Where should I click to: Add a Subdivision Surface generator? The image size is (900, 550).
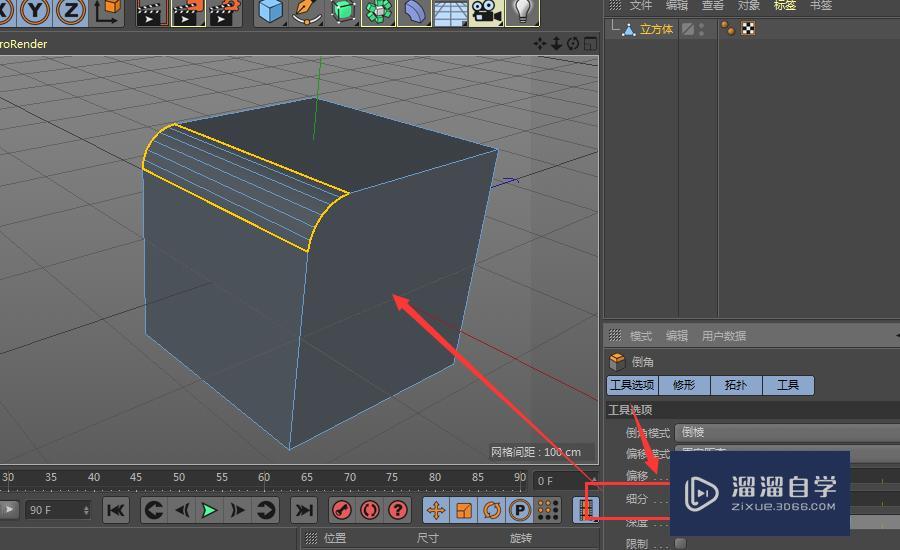[343, 11]
